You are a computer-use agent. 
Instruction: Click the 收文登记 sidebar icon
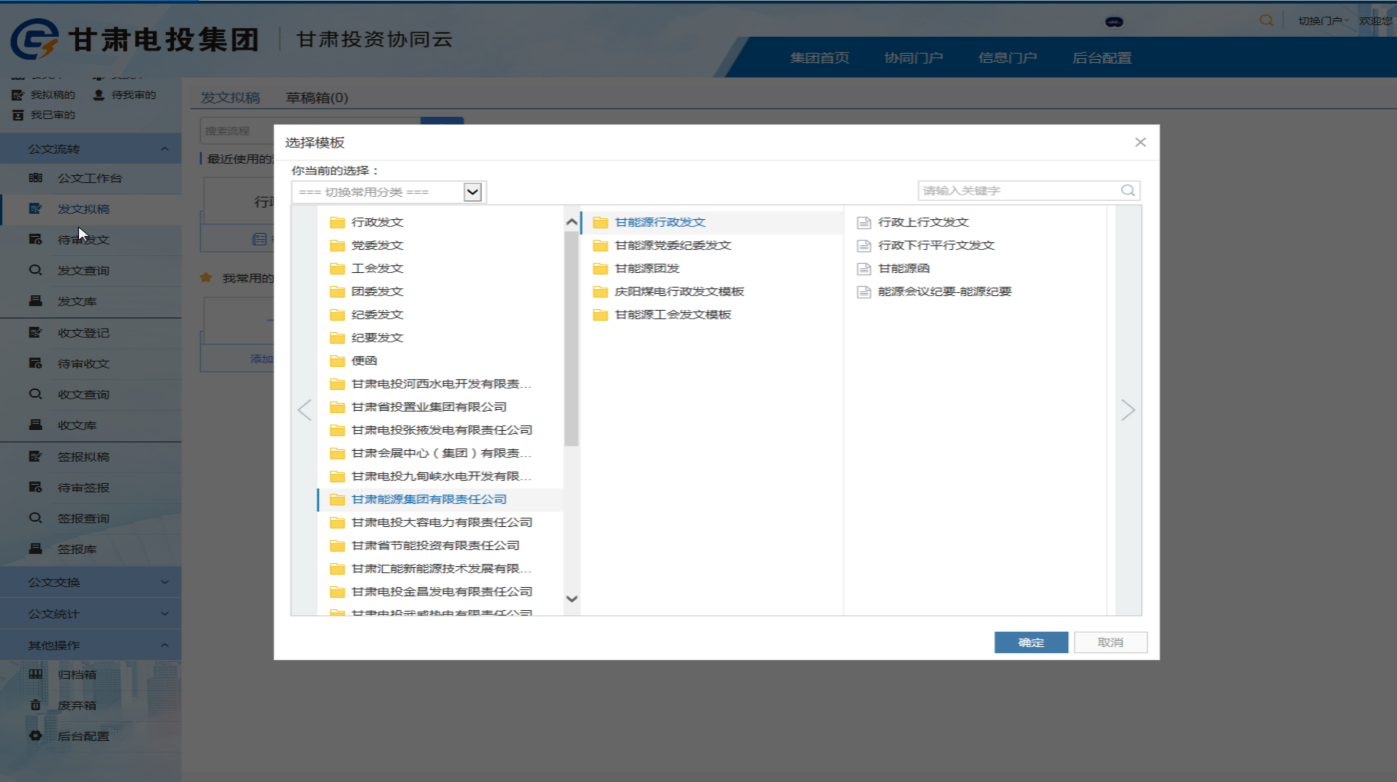click(x=36, y=333)
